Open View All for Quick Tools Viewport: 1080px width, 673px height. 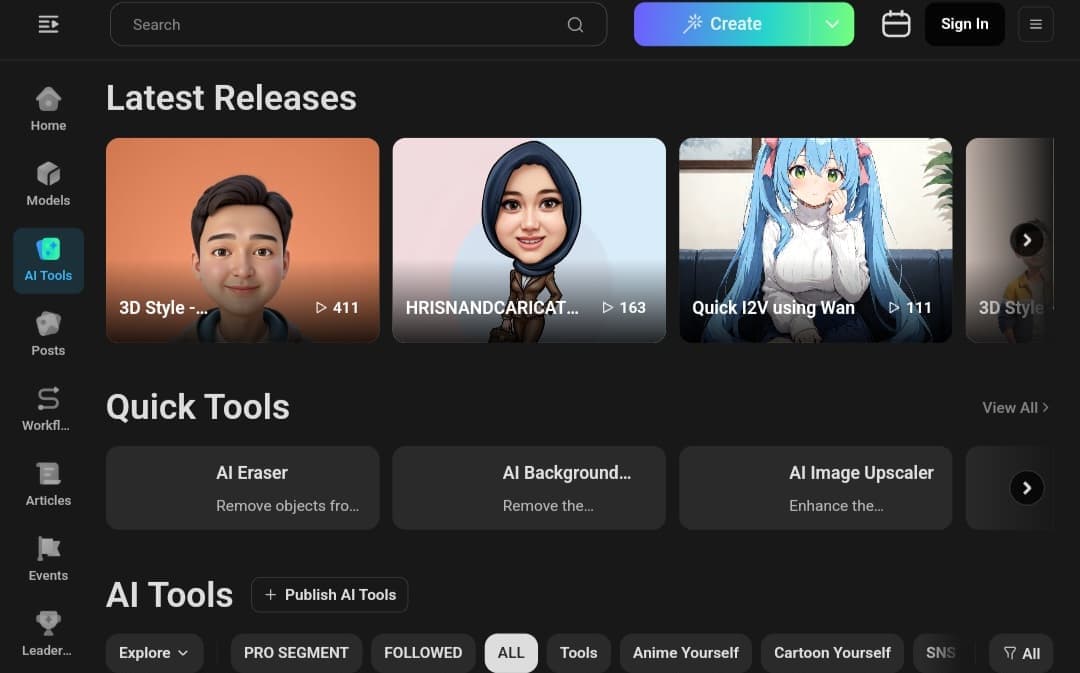(1014, 407)
